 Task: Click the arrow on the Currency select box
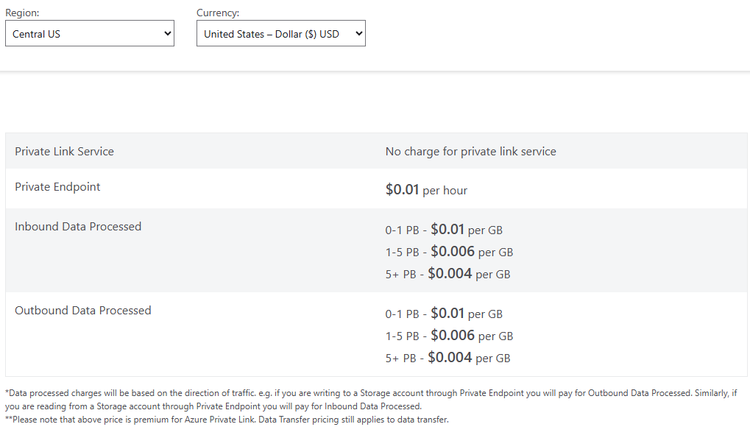coord(358,34)
